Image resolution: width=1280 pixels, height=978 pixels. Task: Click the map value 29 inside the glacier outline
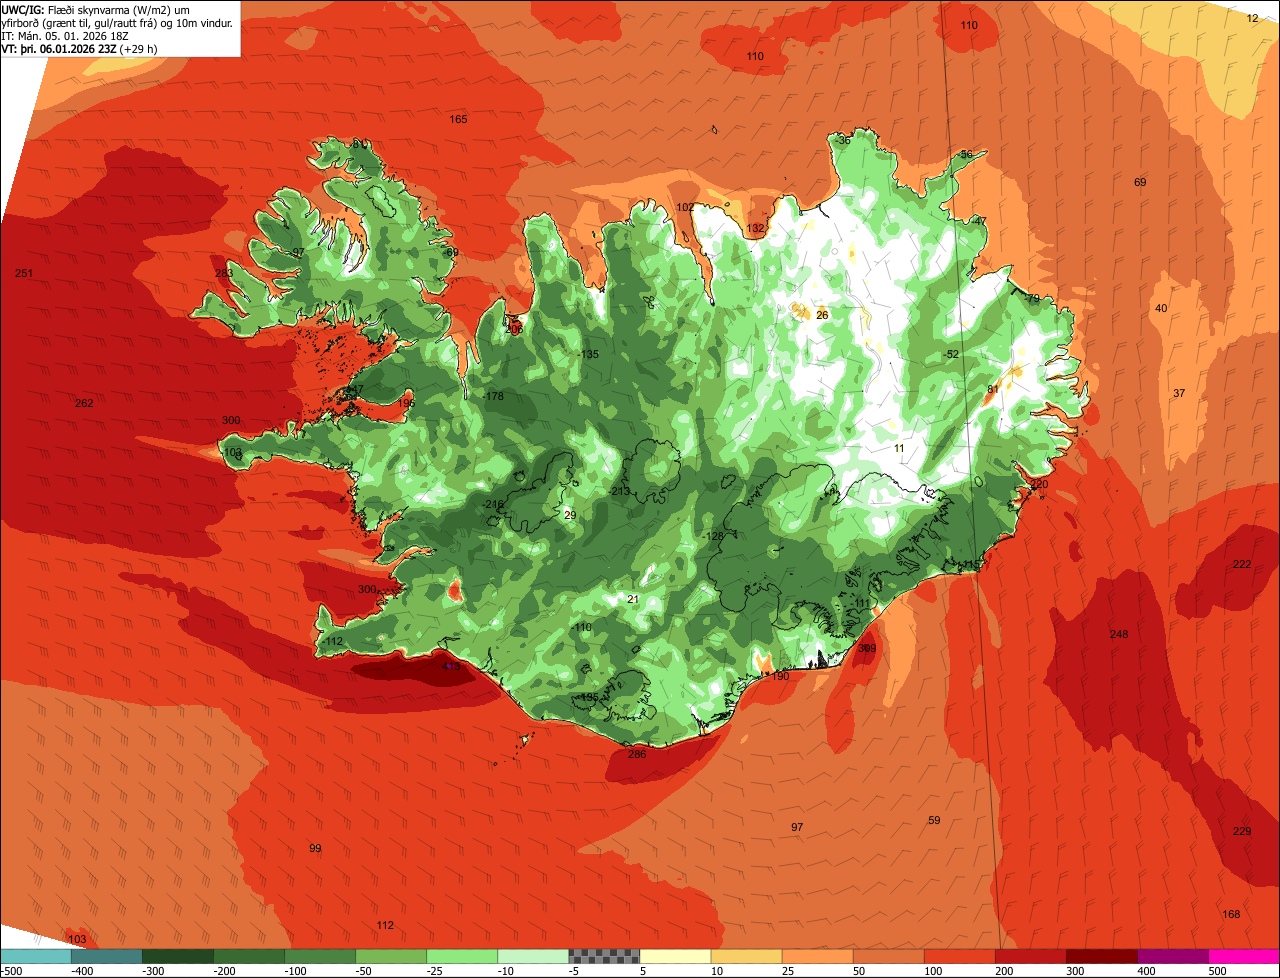[x=570, y=515]
